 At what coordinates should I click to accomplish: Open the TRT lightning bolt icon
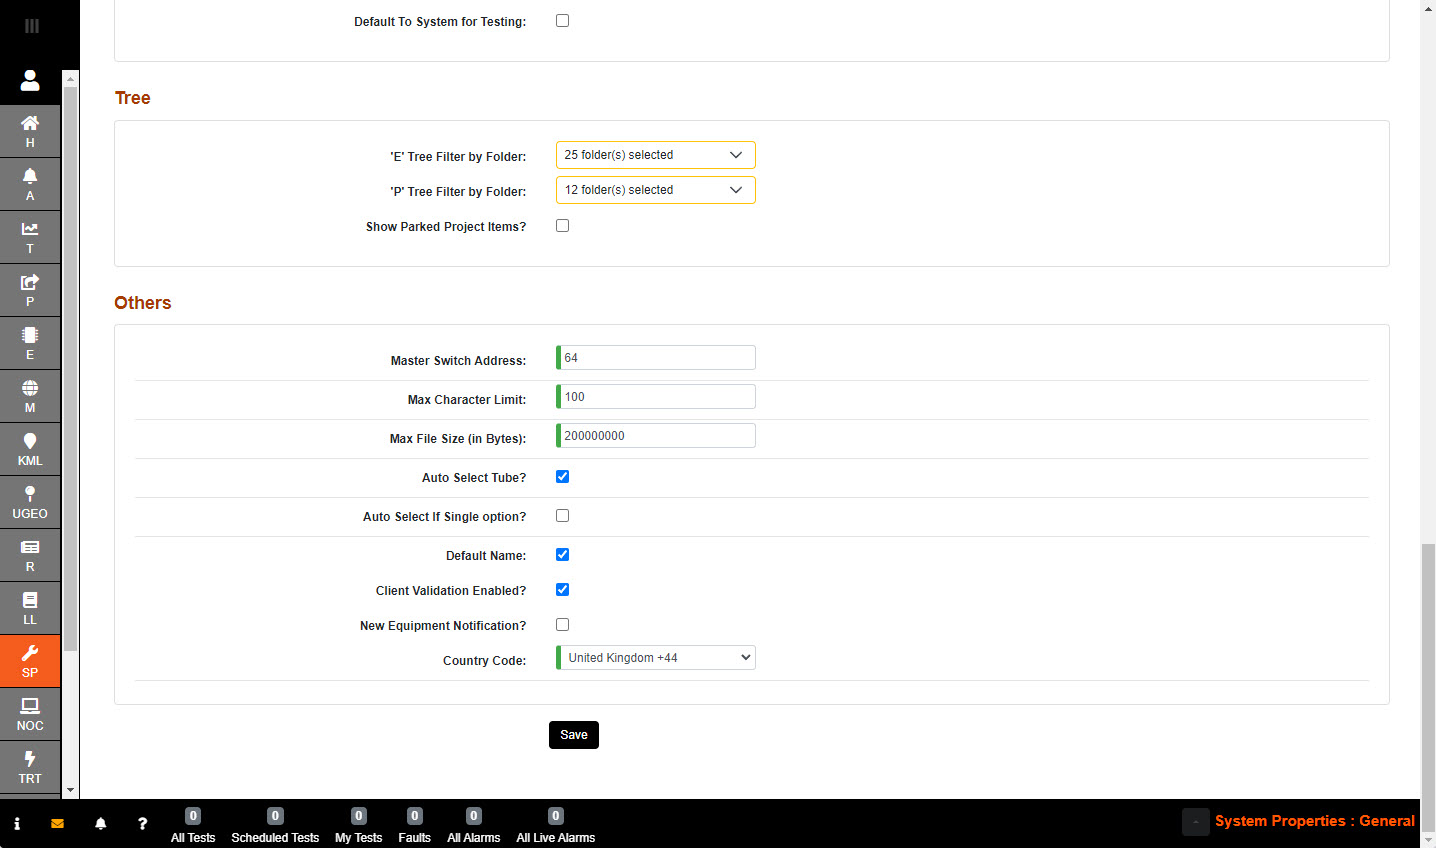pos(30,766)
